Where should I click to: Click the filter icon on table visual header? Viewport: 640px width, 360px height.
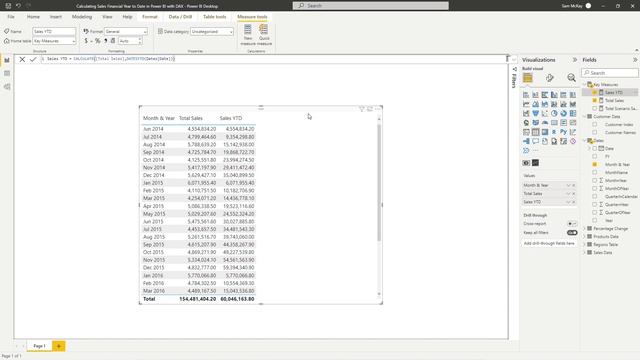click(362, 109)
